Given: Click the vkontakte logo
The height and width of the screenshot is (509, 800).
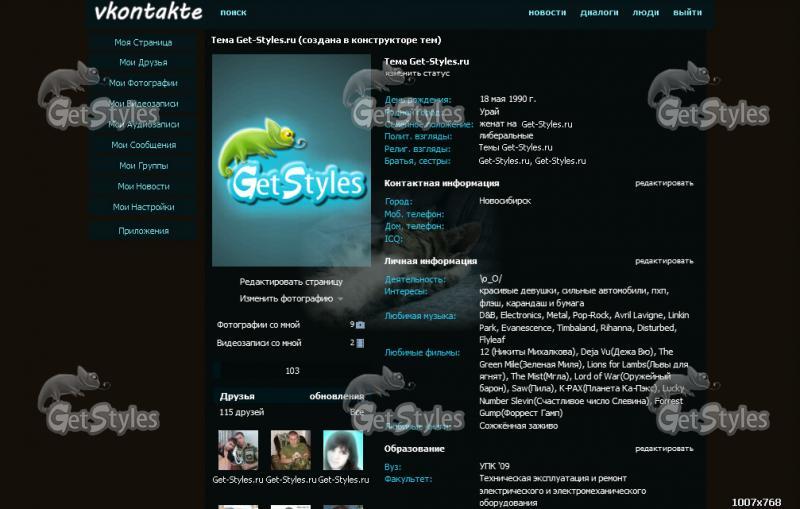Looking at the screenshot, I should coord(148,13).
